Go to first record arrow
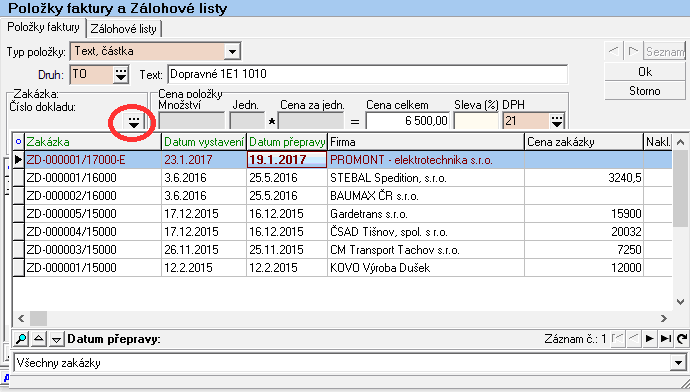This screenshot has height=392, width=690. pos(618,338)
